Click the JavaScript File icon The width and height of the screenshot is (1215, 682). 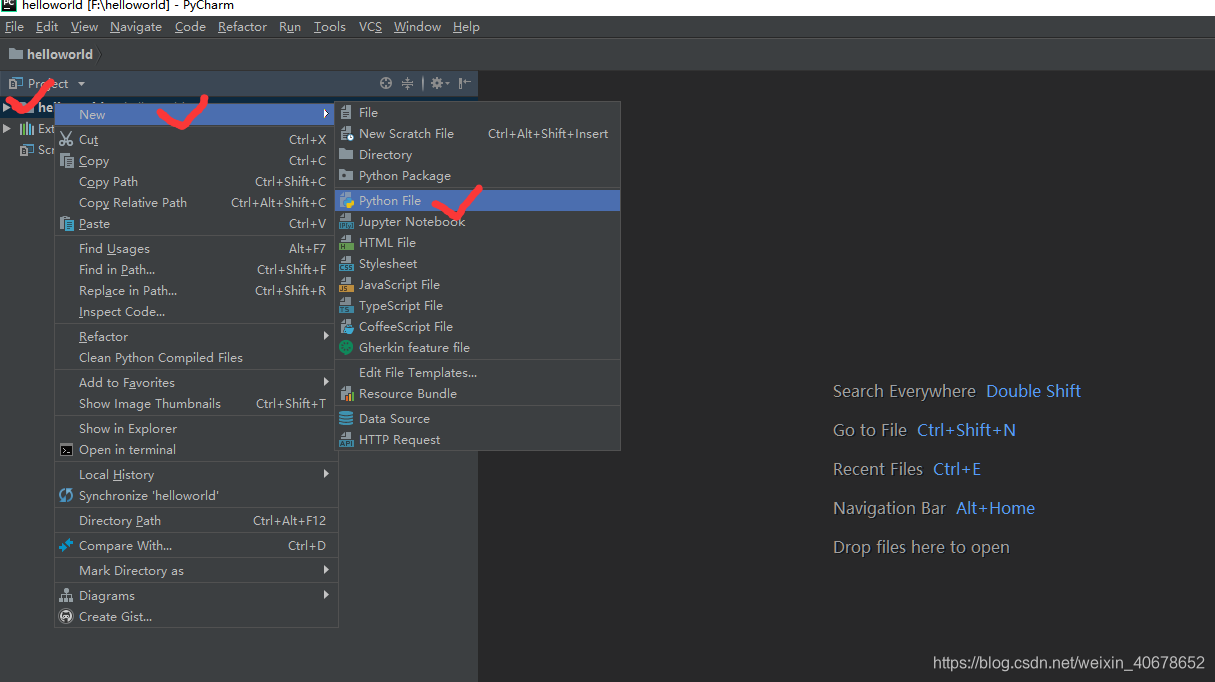coord(346,285)
